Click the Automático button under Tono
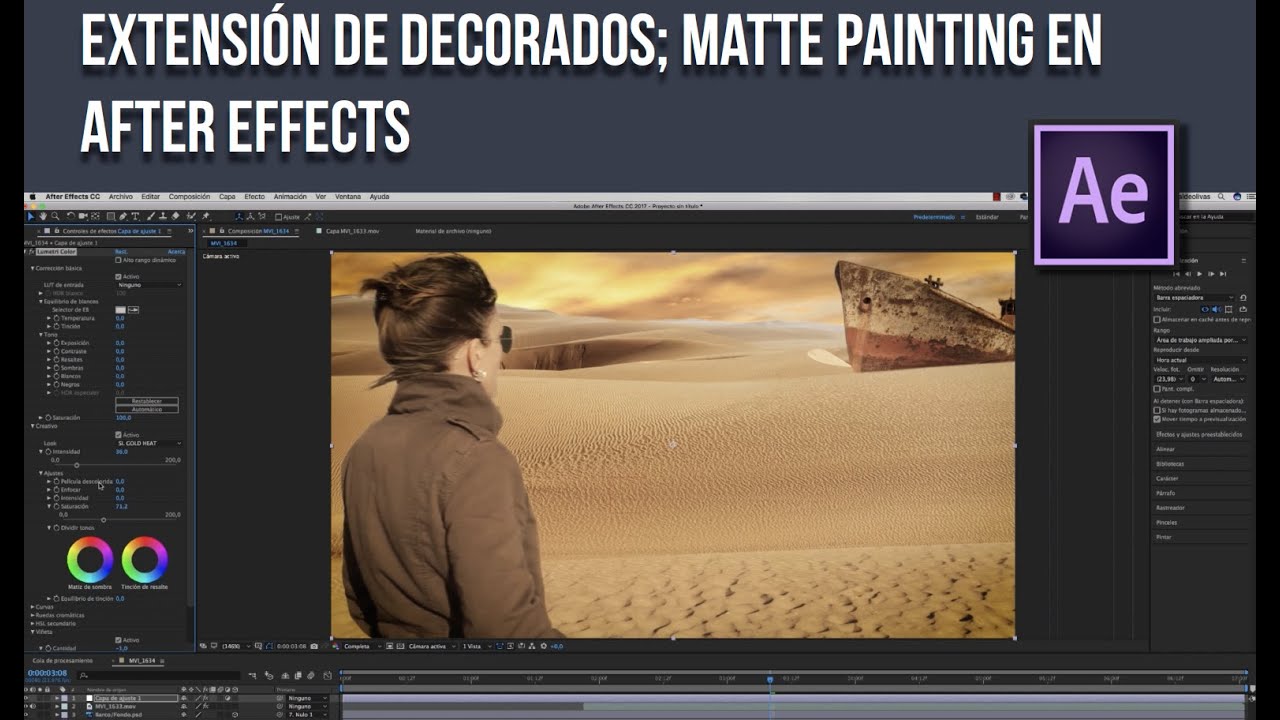 pyautogui.click(x=147, y=409)
